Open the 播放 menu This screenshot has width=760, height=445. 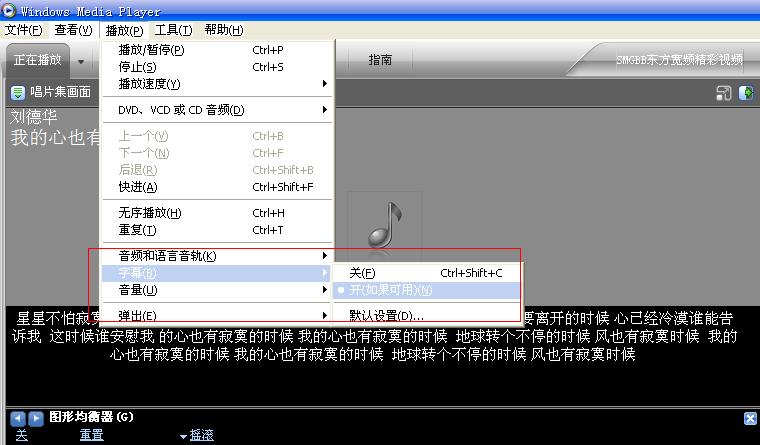point(124,30)
